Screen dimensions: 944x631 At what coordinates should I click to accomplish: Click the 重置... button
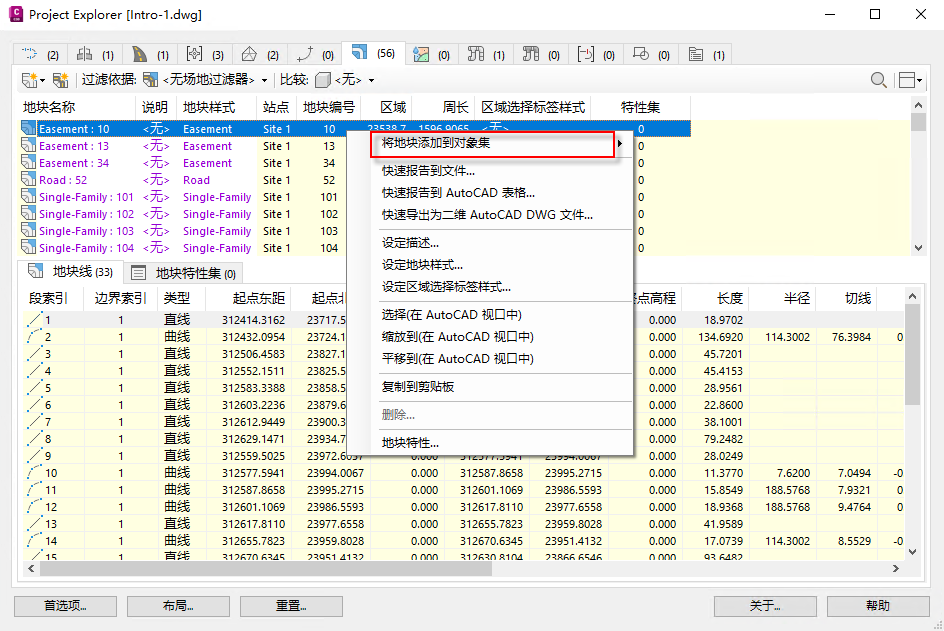coord(291,606)
